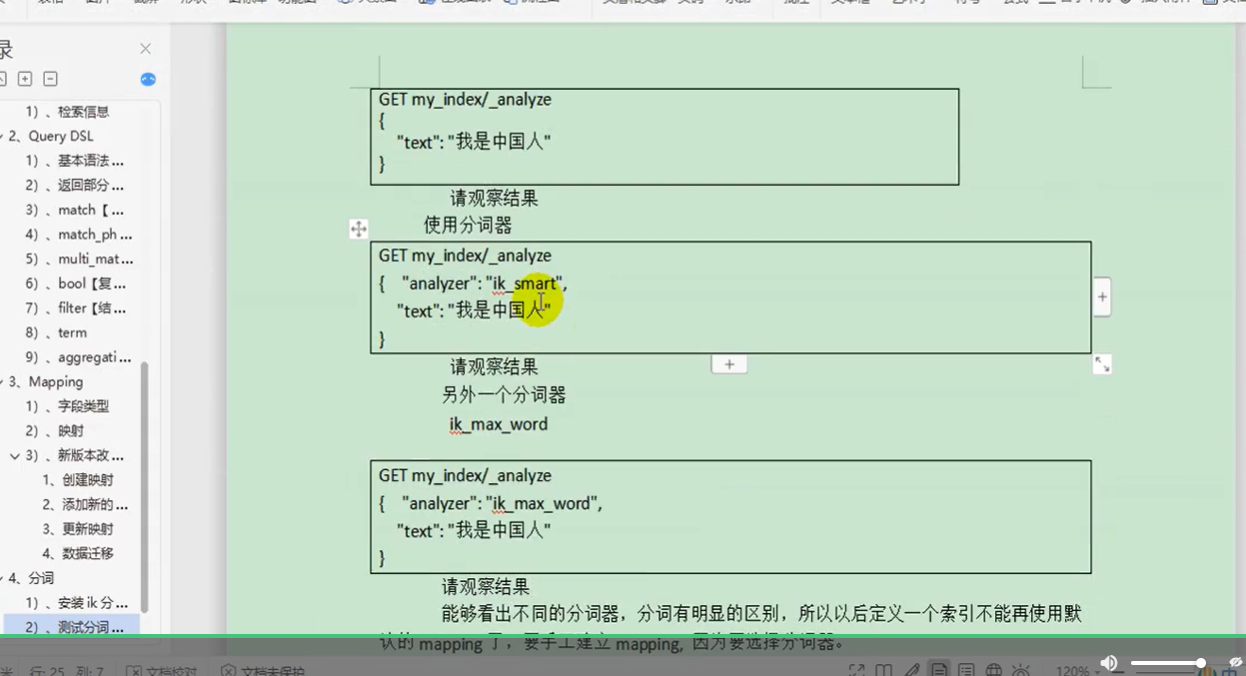This screenshot has width=1246, height=676.
Task: Click the crossed-eye hide icon beside the volume slider
Action: coord(1236,662)
